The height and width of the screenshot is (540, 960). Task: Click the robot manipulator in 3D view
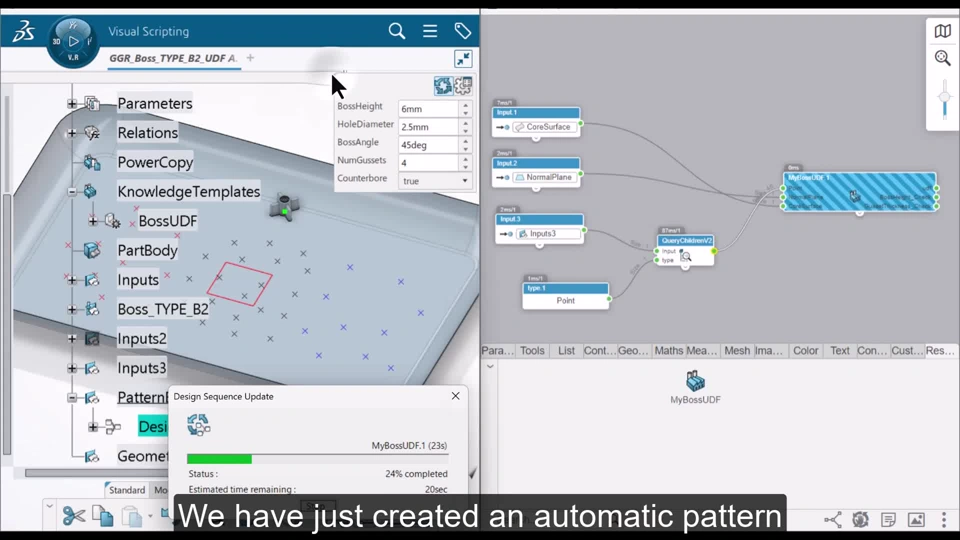(284, 208)
